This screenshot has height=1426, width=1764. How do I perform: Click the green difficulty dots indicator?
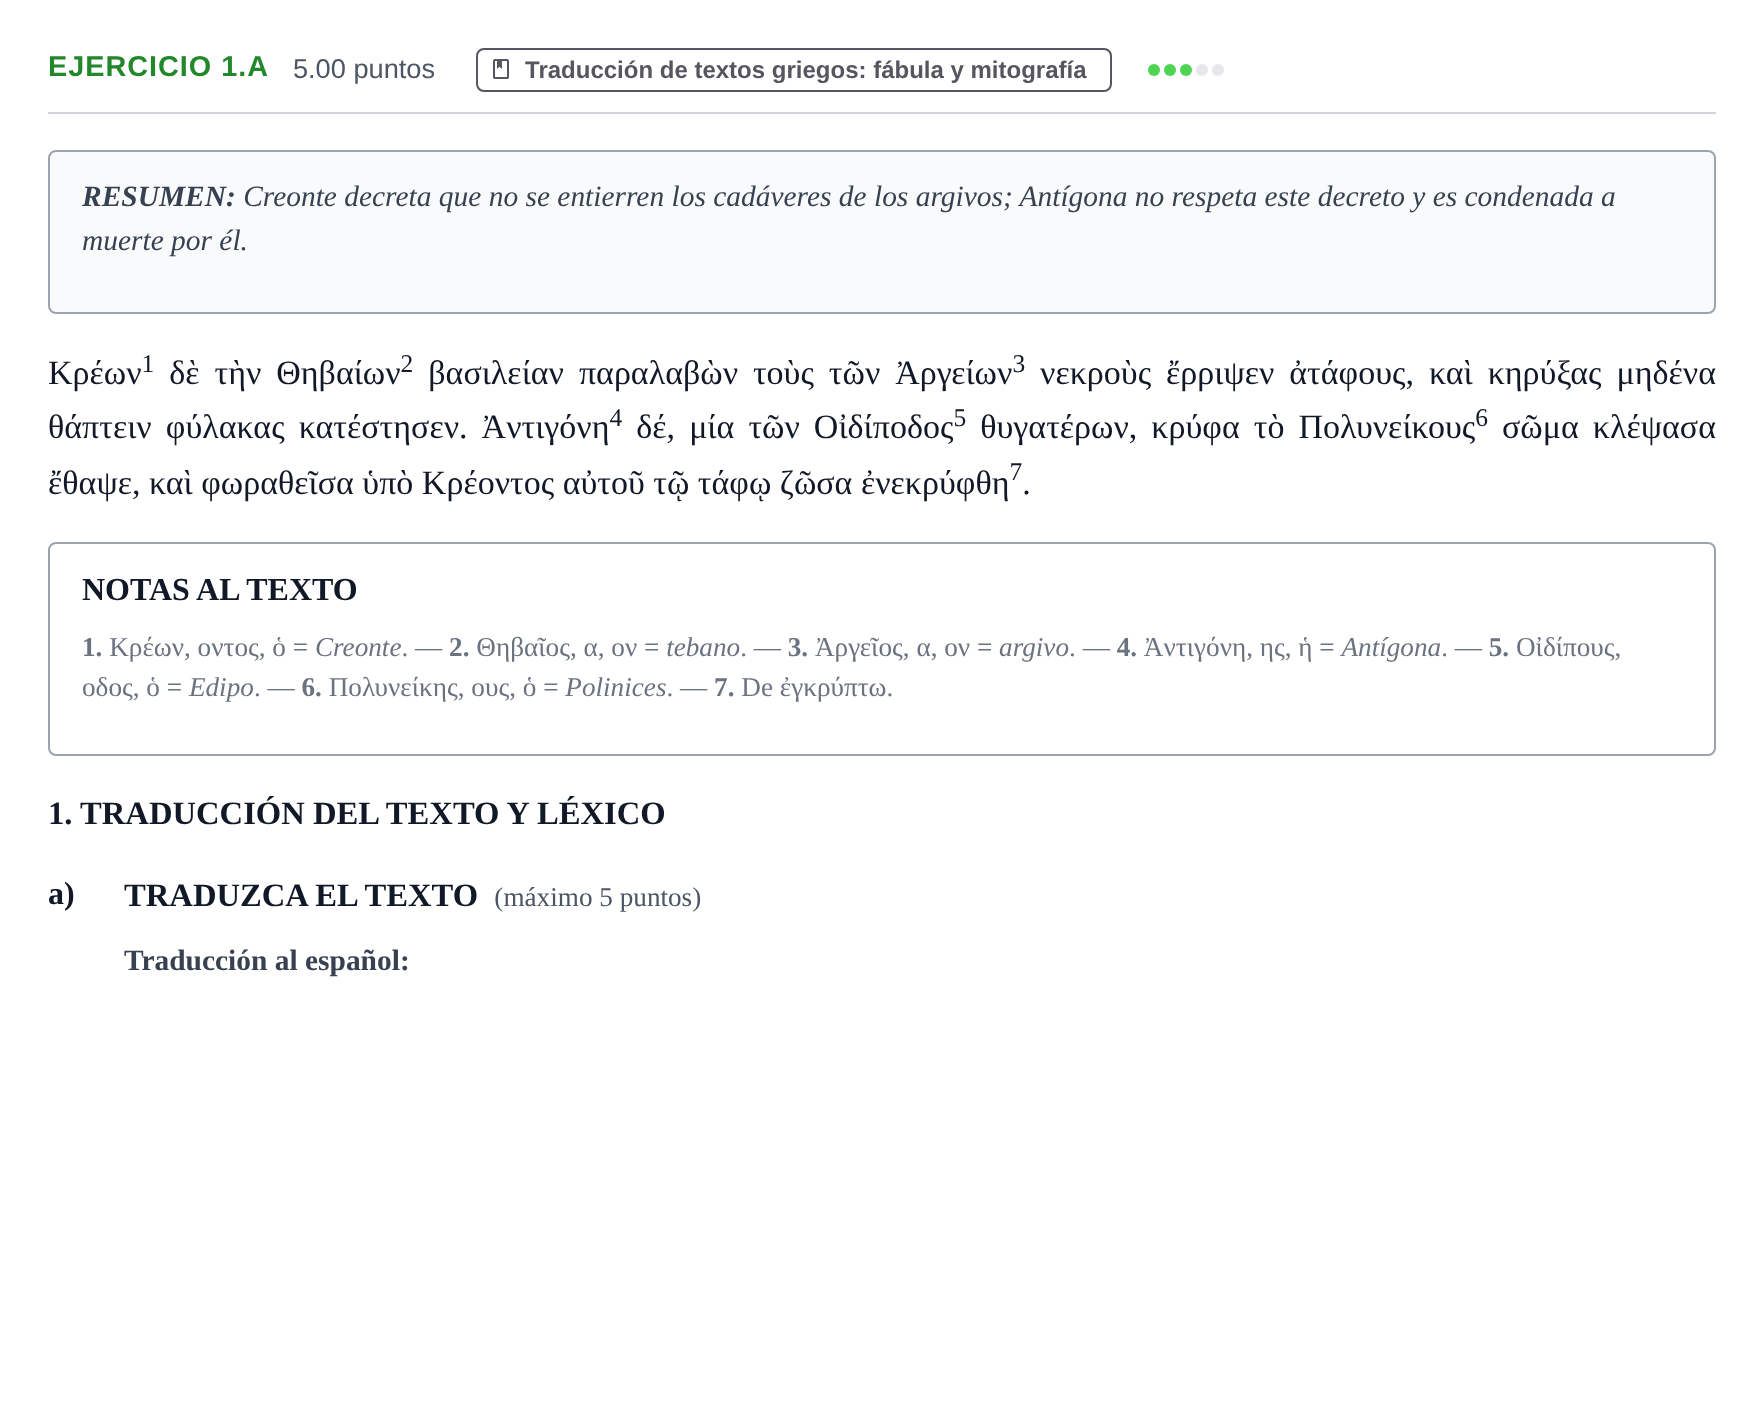(x=1185, y=70)
